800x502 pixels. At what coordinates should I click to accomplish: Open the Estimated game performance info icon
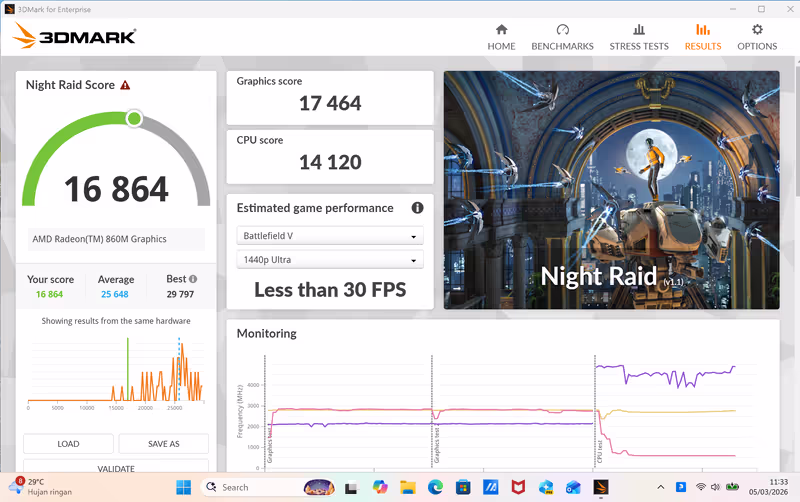[417, 208]
